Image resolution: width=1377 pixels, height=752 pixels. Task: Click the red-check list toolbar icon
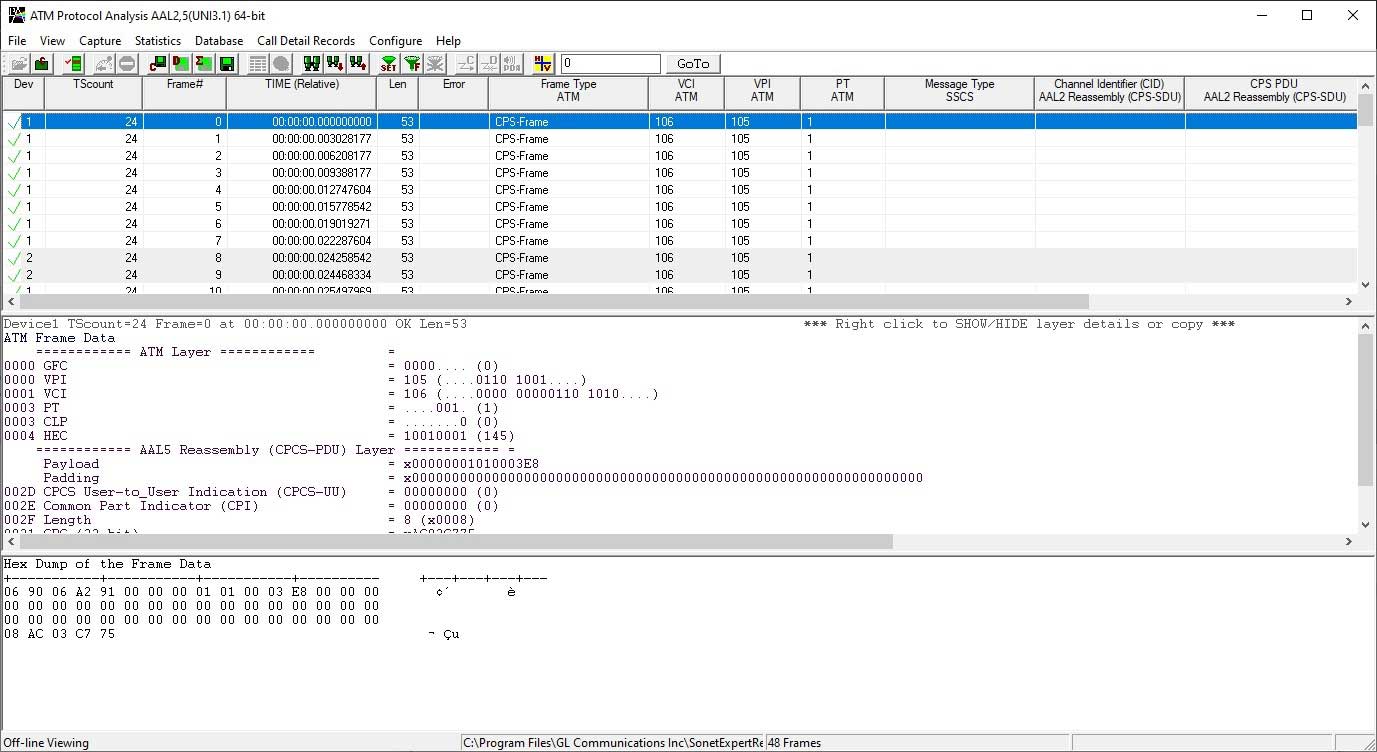(73, 64)
